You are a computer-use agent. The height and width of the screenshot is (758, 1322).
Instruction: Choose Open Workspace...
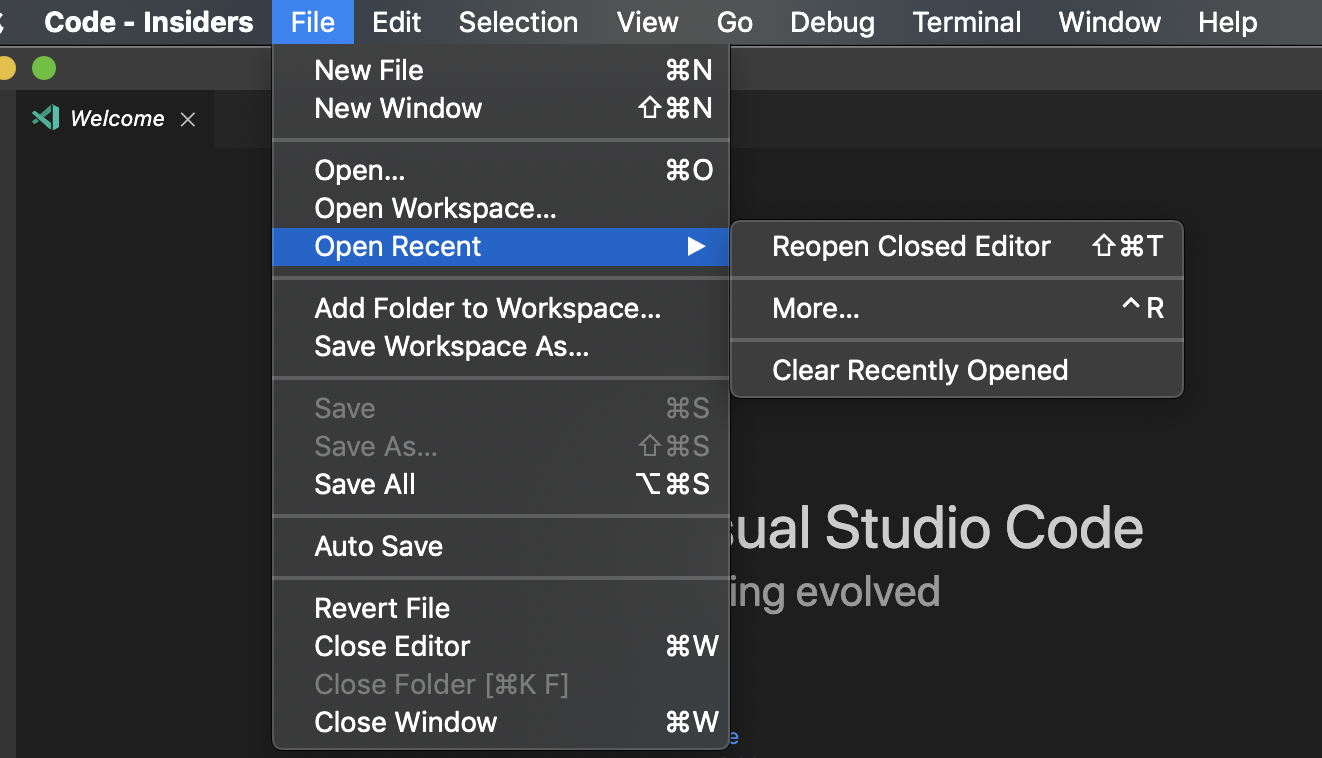point(434,208)
